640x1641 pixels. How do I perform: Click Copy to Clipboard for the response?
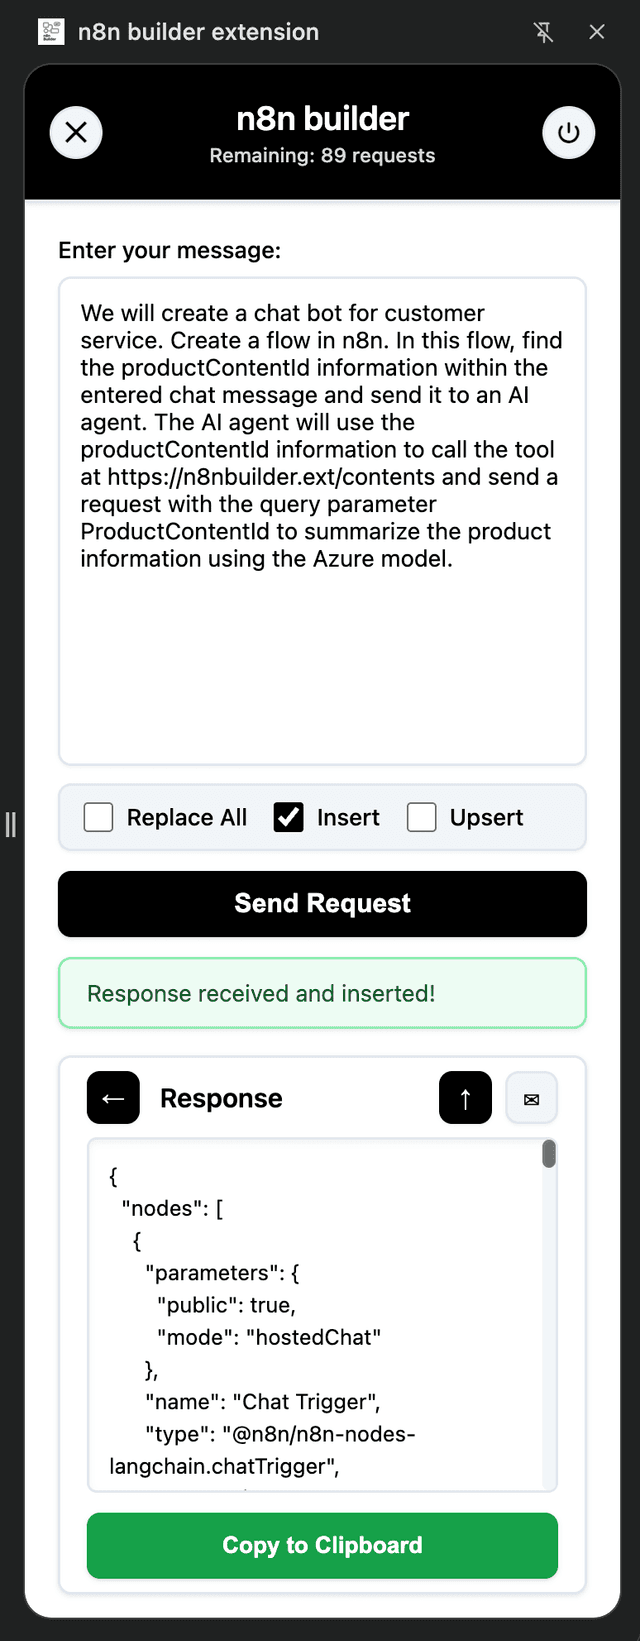click(321, 1545)
